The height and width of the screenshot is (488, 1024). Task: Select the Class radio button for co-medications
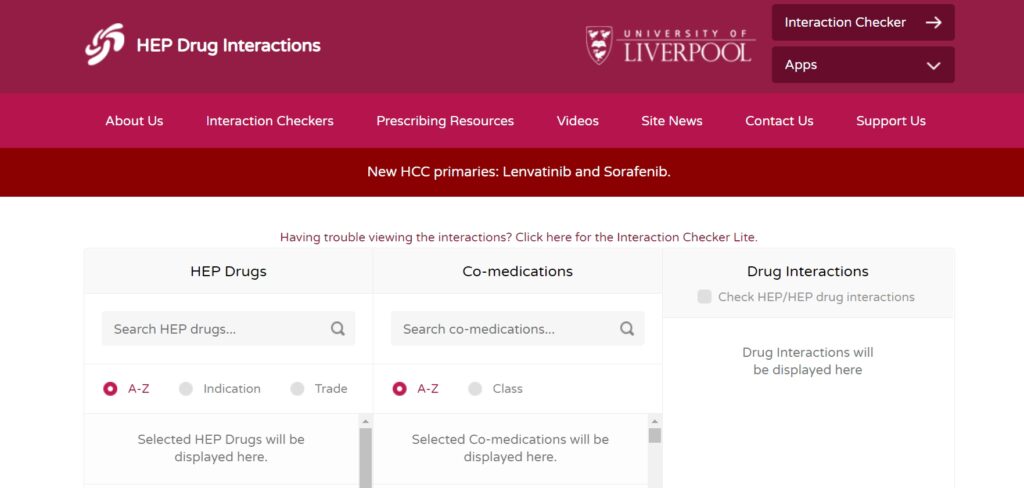475,389
